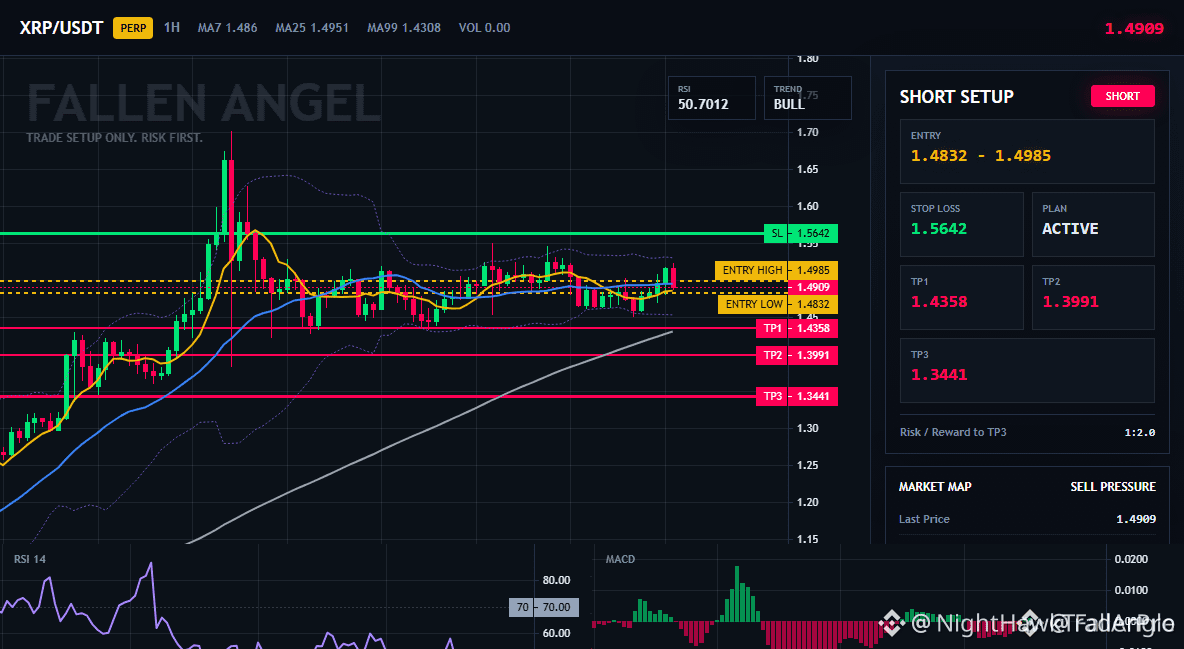The image size is (1184, 649).
Task: Click the TP3 1.3441 card in setup panel
Action: click(x=1027, y=370)
